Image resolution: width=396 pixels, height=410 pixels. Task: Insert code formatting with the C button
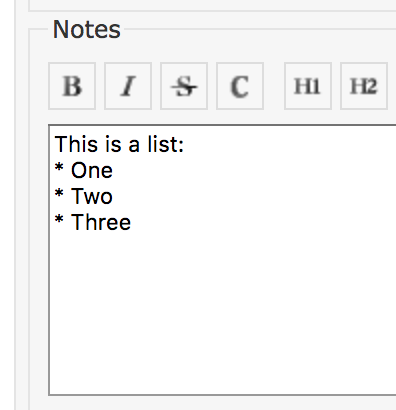[240, 86]
